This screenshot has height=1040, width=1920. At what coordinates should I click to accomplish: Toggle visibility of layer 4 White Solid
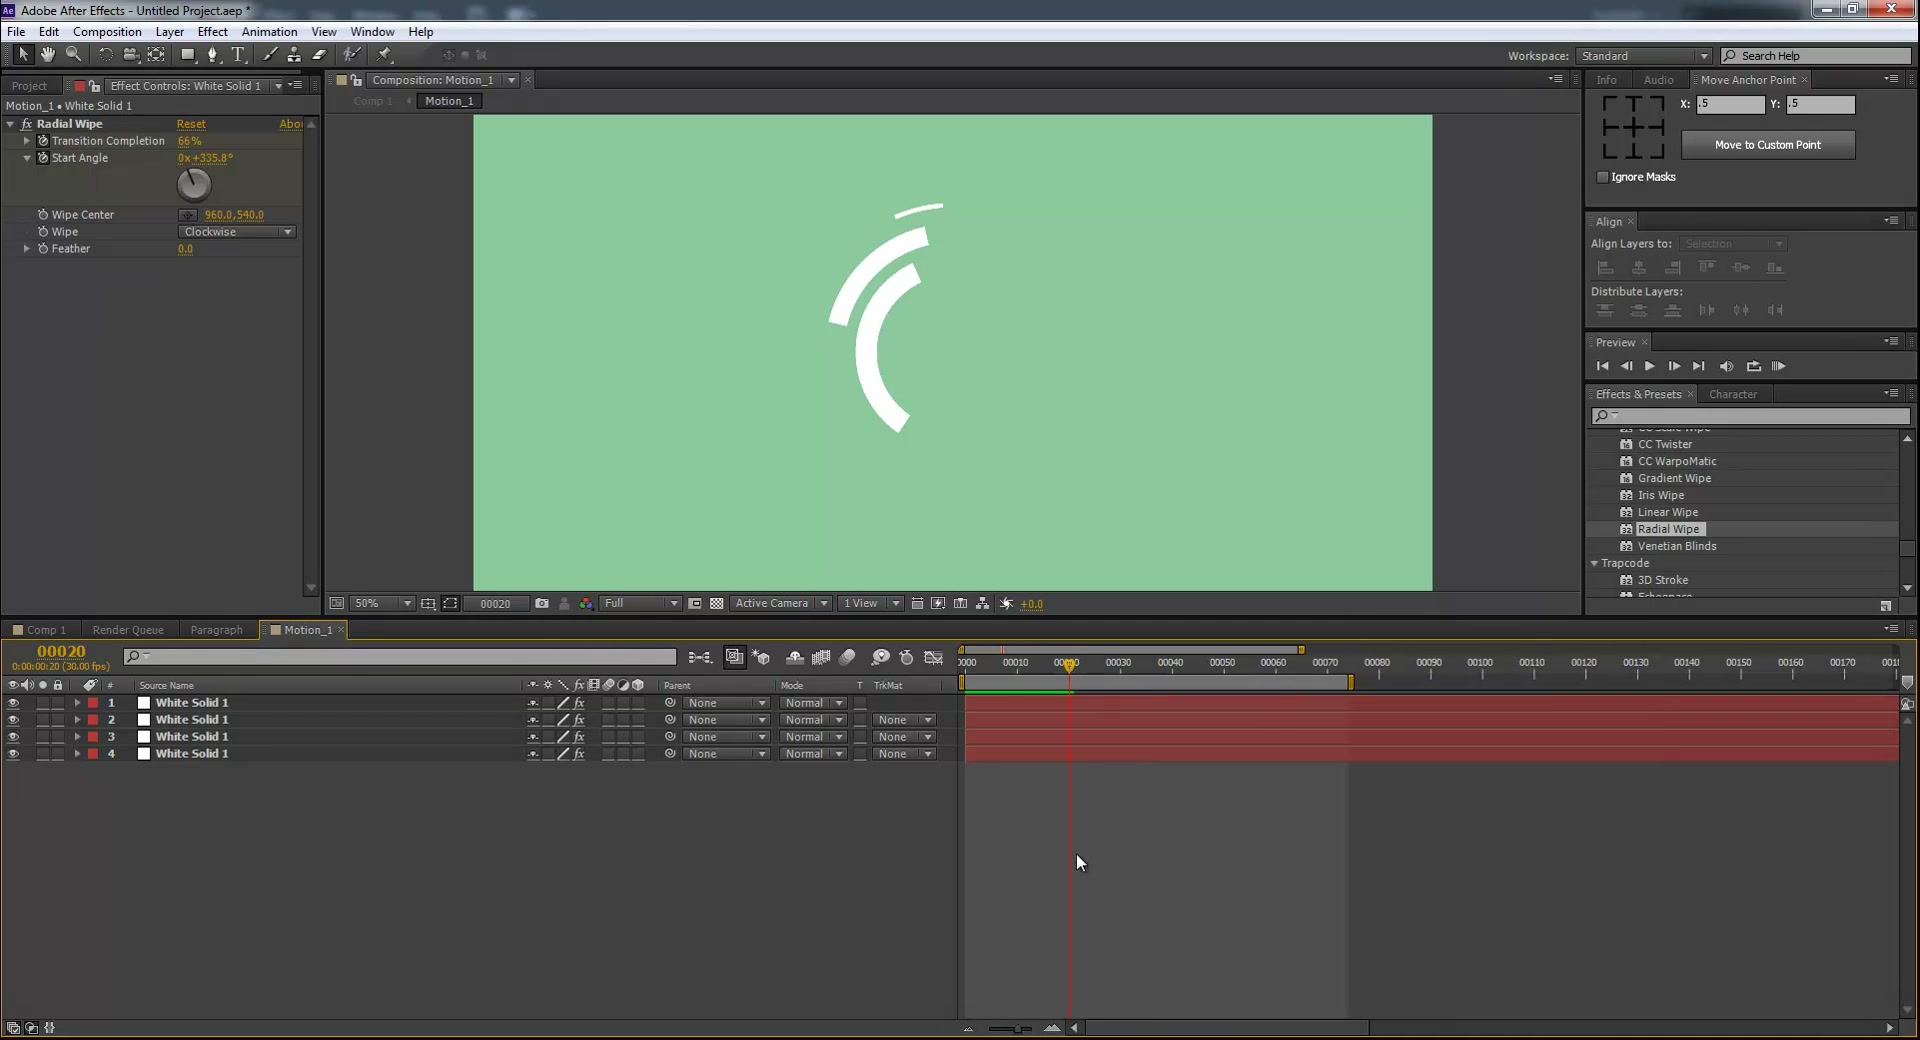click(13, 754)
